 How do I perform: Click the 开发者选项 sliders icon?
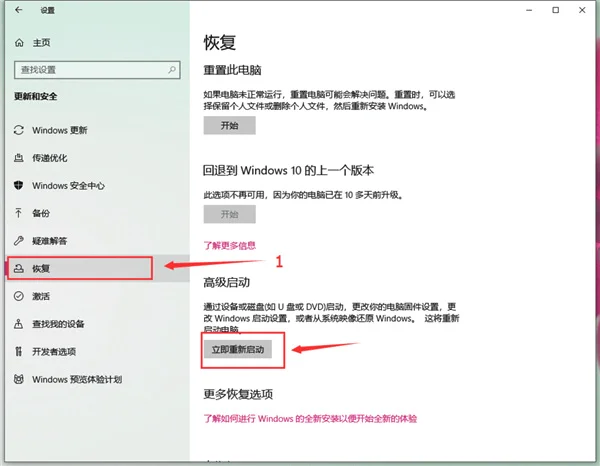pyautogui.click(x=18, y=351)
